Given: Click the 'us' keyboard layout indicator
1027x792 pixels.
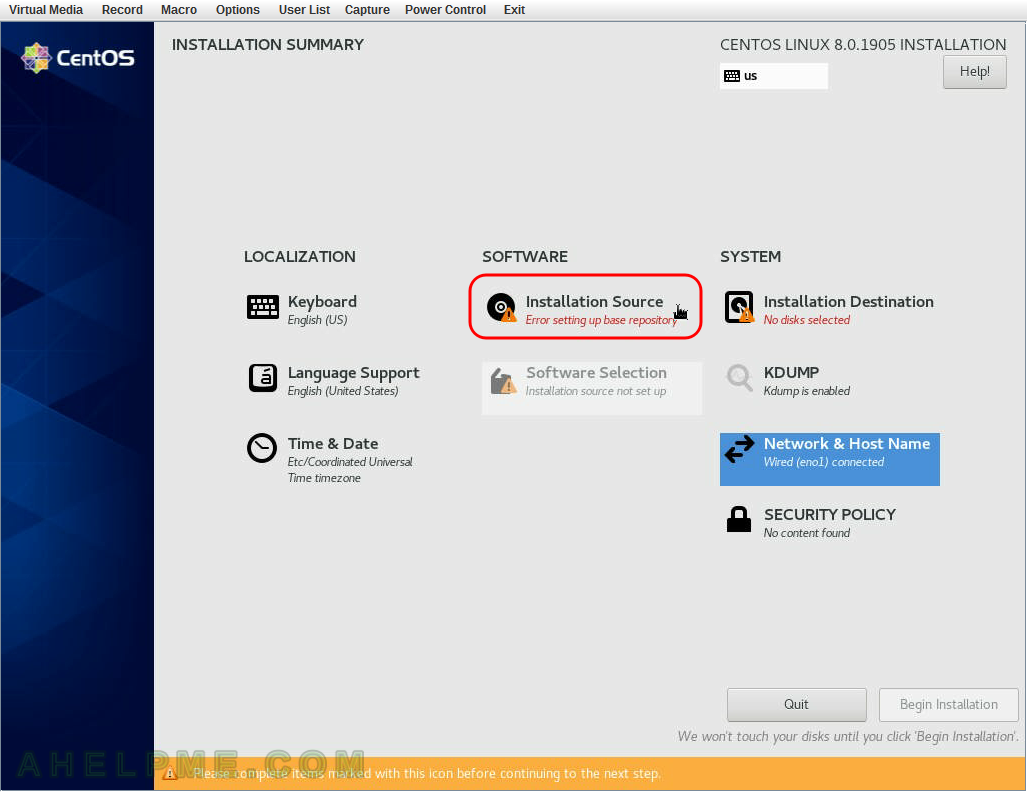Looking at the screenshot, I should click(774, 76).
